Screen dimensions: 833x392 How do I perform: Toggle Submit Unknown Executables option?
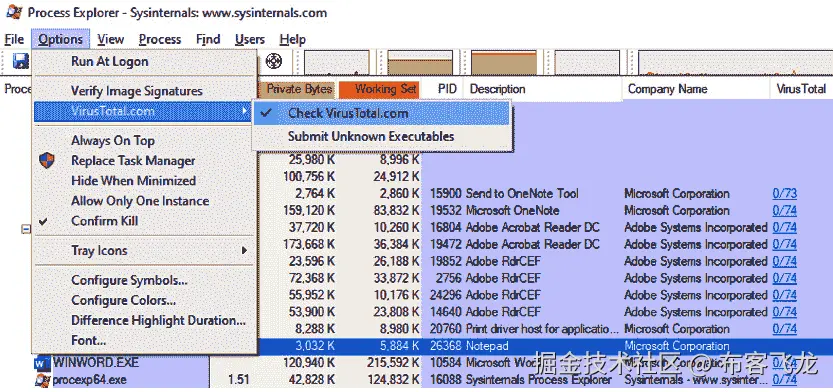coord(381,137)
